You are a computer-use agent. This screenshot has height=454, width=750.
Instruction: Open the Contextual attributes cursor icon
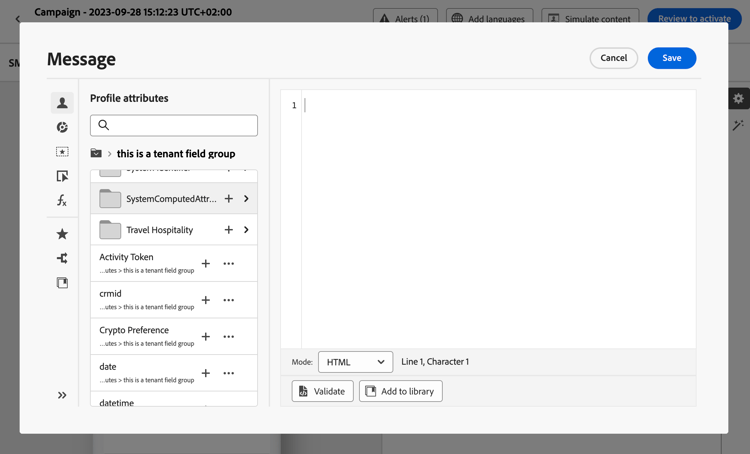pos(62,176)
